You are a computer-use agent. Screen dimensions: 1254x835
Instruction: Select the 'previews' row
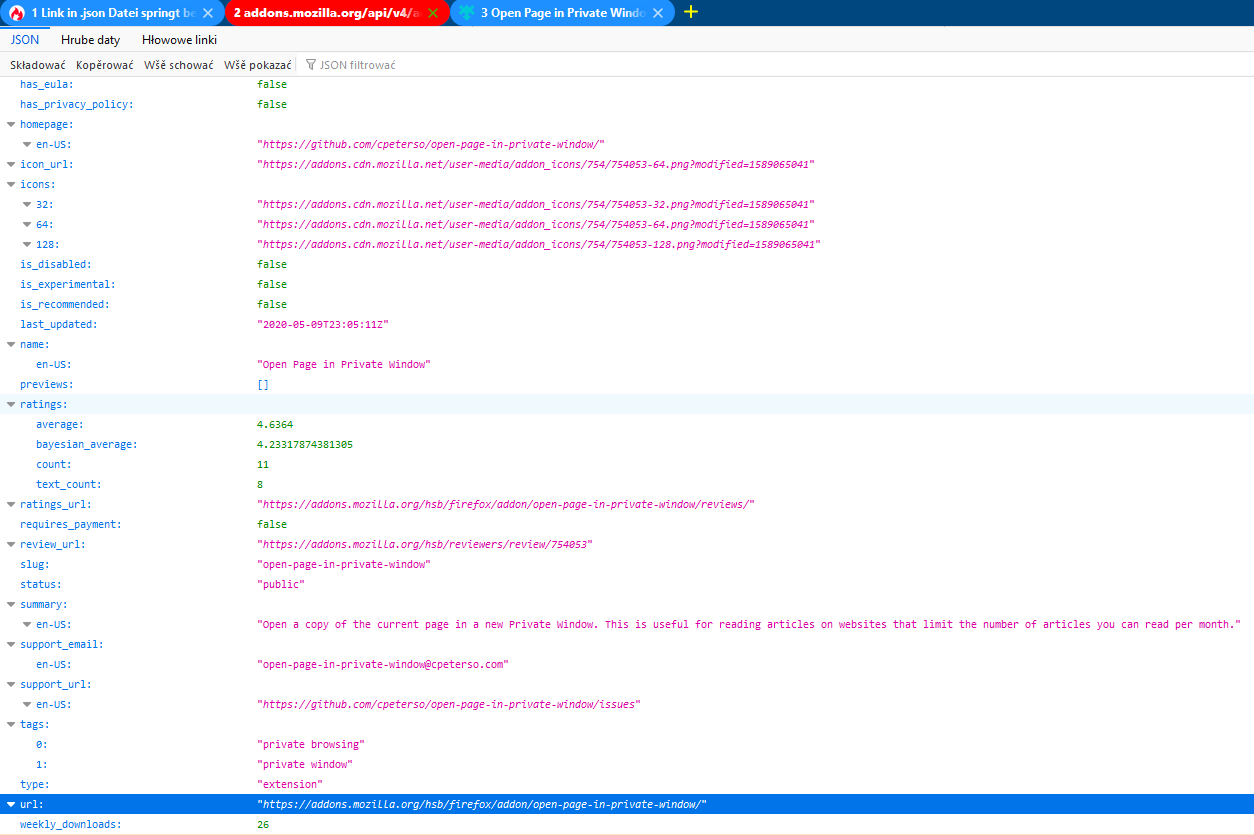coord(627,384)
